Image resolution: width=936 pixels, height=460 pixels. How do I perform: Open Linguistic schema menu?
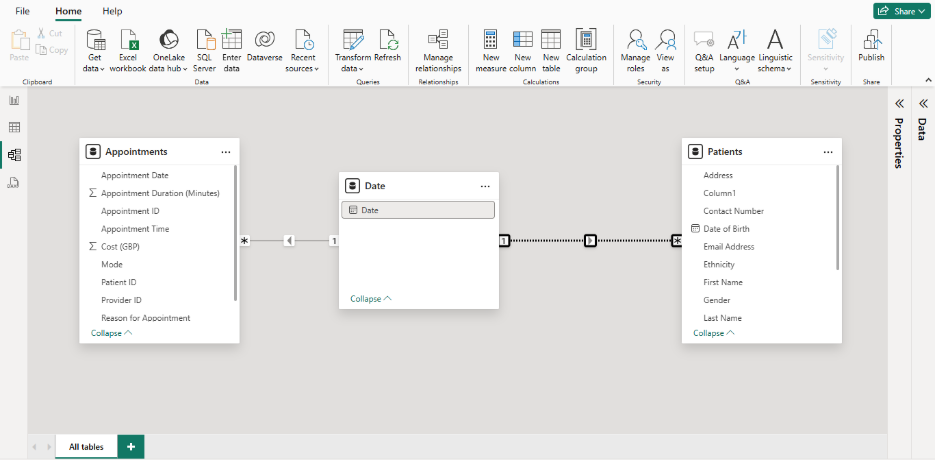point(775,51)
